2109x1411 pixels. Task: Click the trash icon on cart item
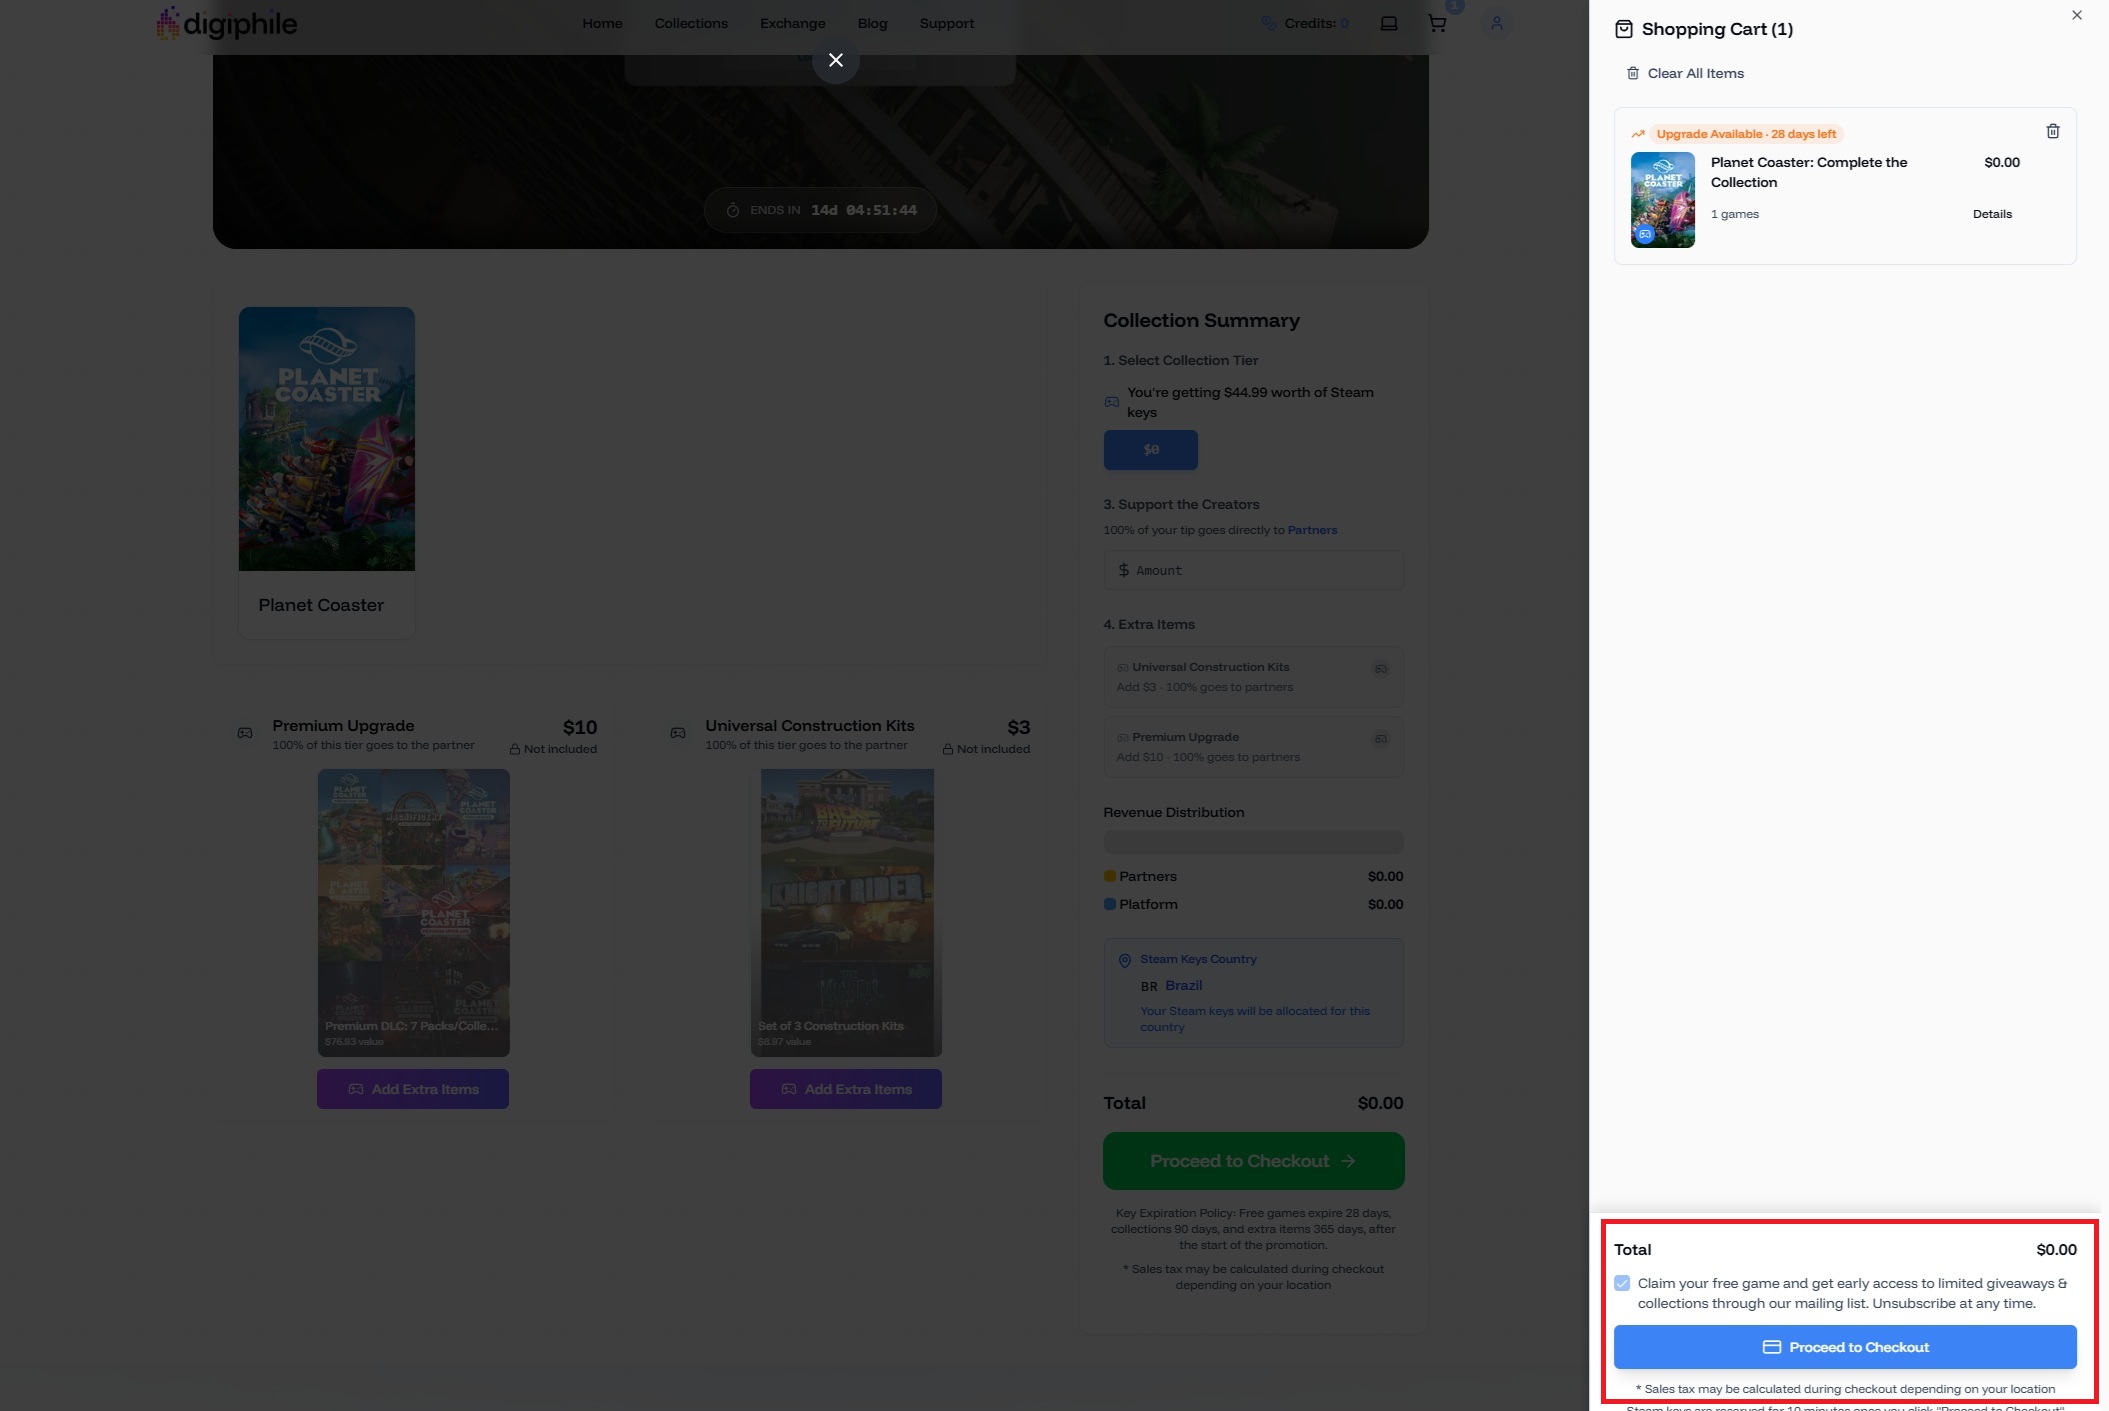(x=2052, y=132)
